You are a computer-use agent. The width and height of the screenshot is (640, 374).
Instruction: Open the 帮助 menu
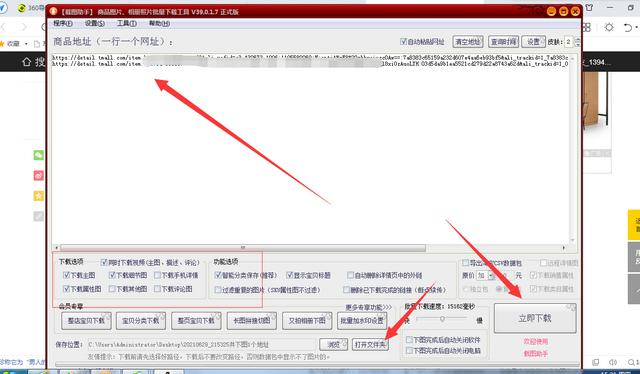point(159,23)
